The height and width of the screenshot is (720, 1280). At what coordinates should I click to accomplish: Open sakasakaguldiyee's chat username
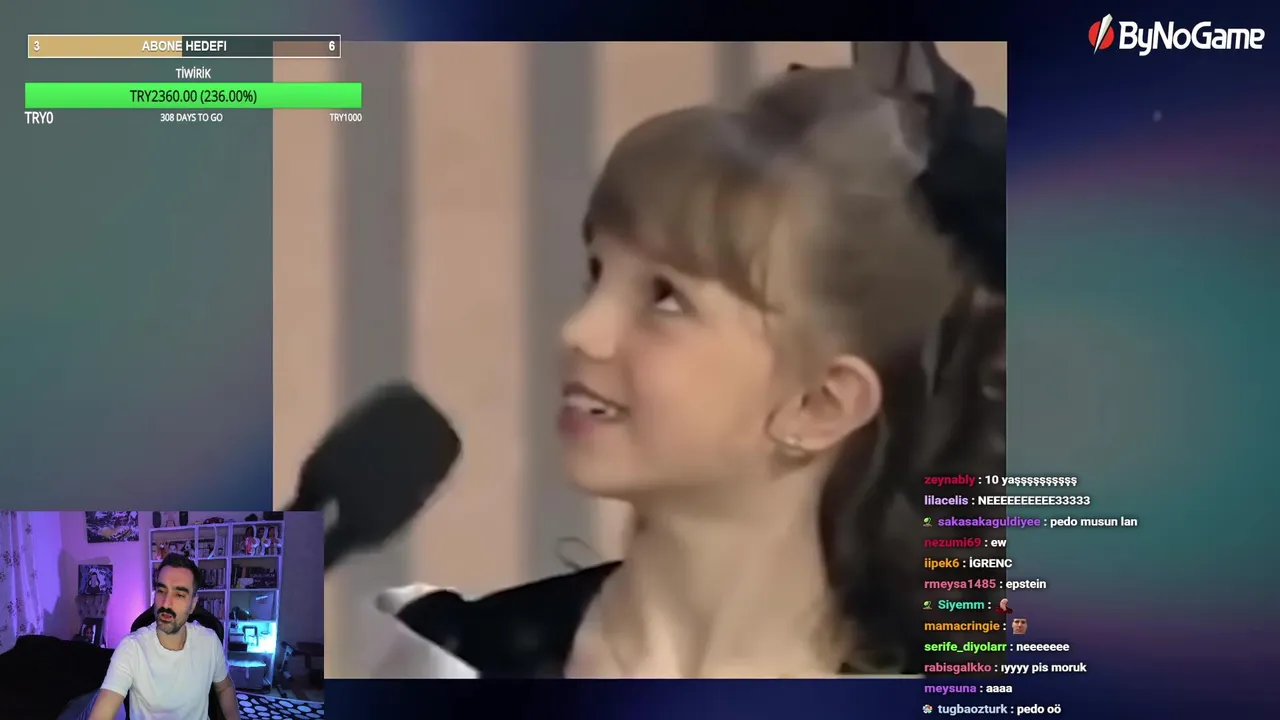(990, 521)
